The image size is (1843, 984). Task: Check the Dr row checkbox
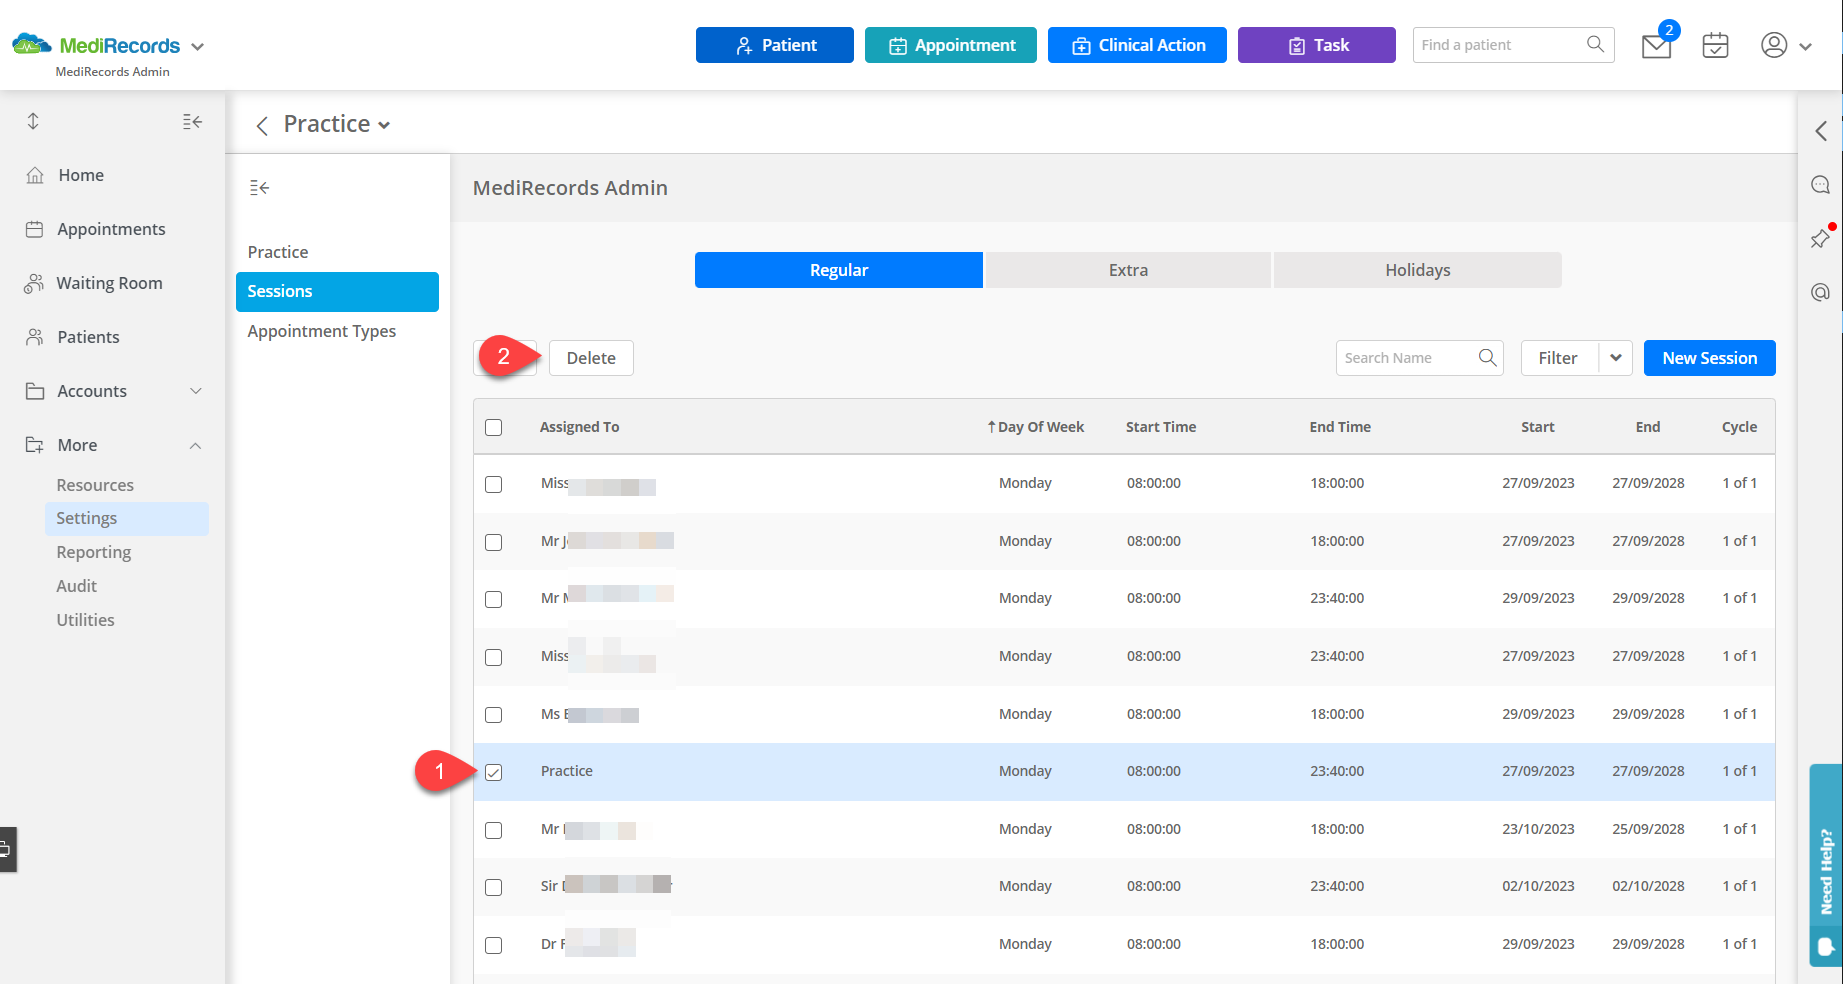click(493, 945)
